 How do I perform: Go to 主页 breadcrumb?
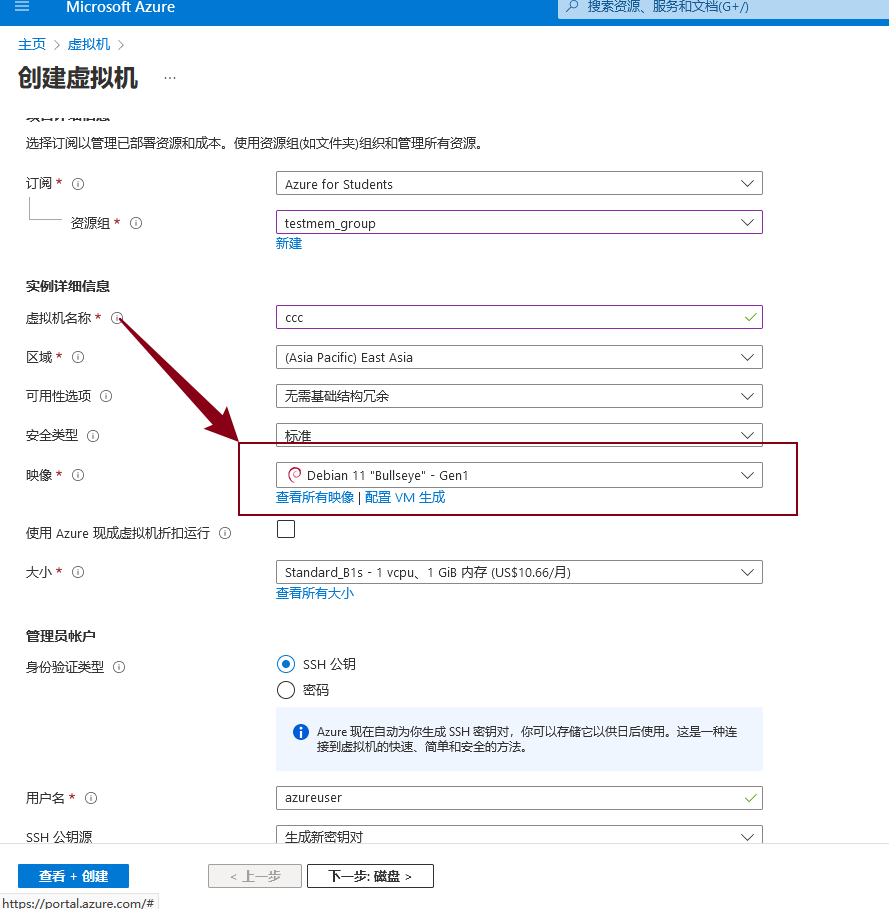coord(32,44)
